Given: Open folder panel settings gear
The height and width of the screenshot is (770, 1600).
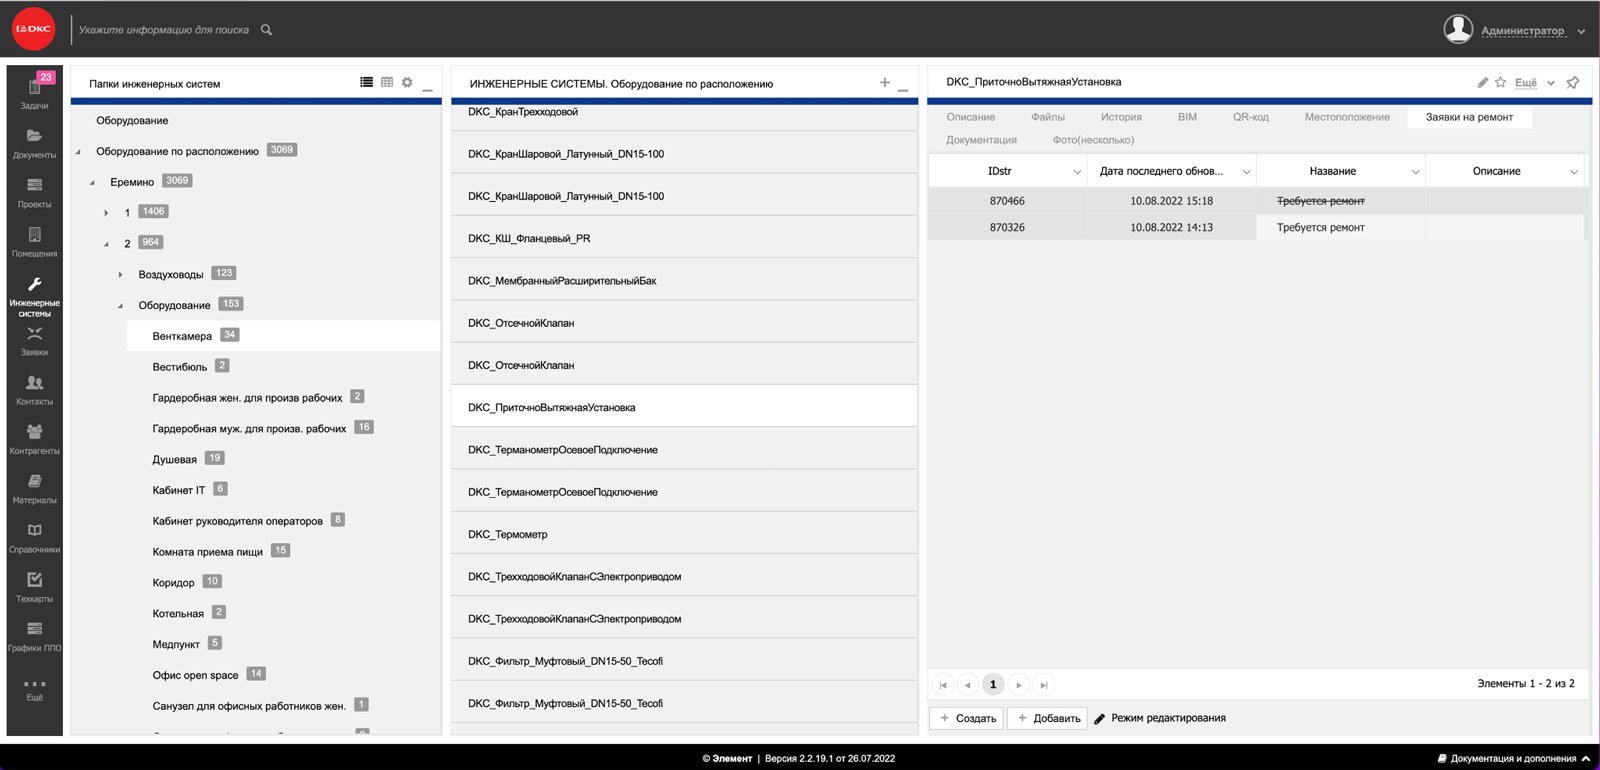Looking at the screenshot, I should tap(407, 82).
